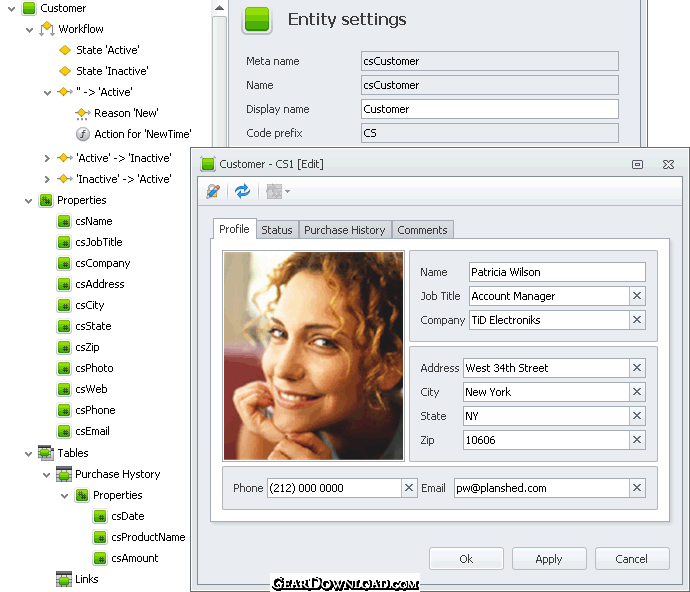Image resolution: width=690 pixels, height=592 pixels.
Task: Select the csDate property
Action: [x=128, y=516]
